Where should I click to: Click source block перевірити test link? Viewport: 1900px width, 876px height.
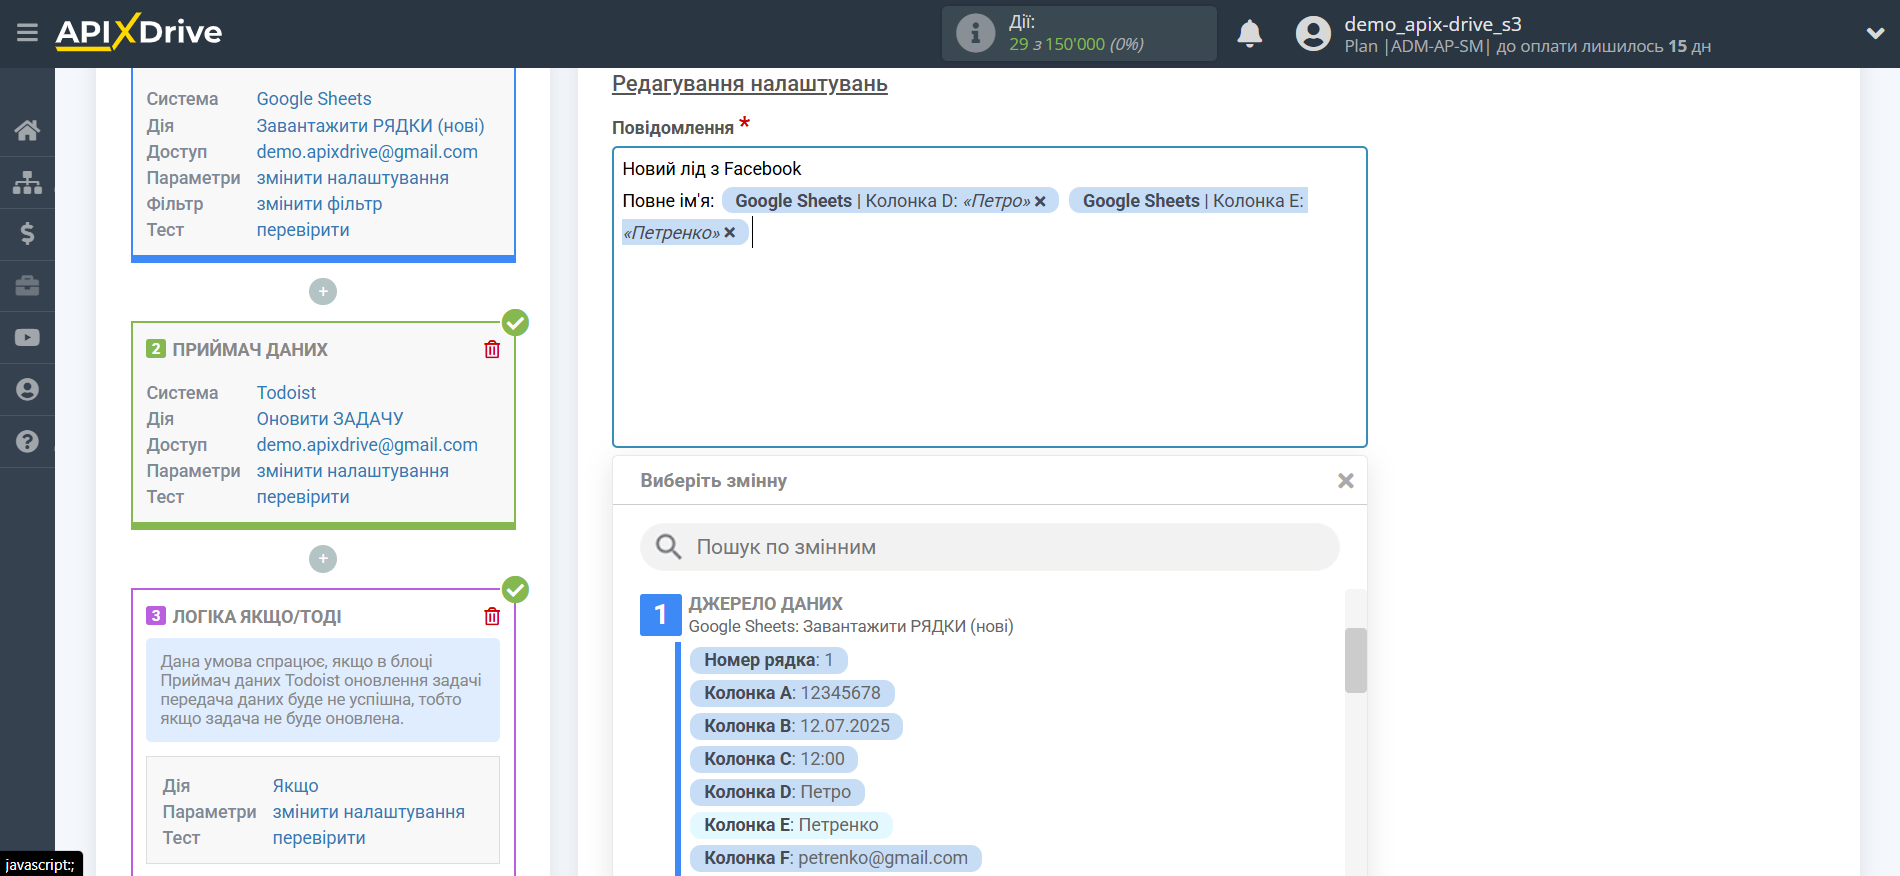[303, 230]
